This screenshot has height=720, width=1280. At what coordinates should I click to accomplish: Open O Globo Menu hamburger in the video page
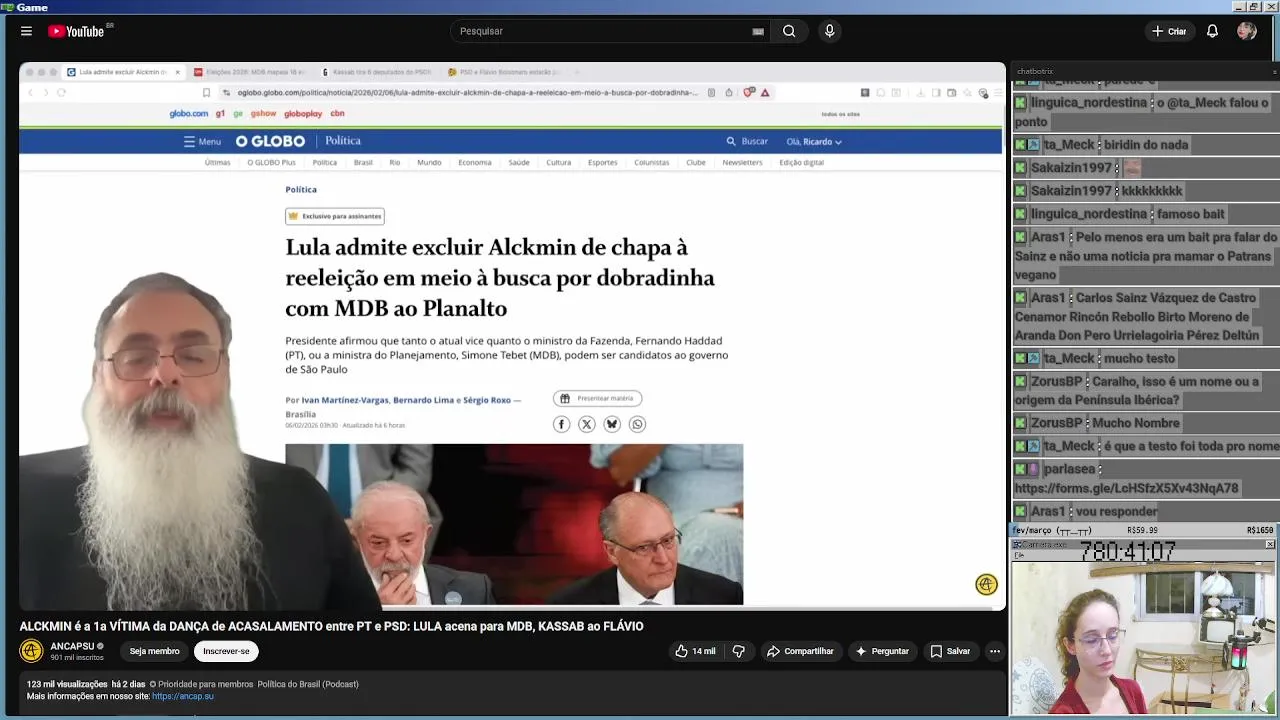202,141
